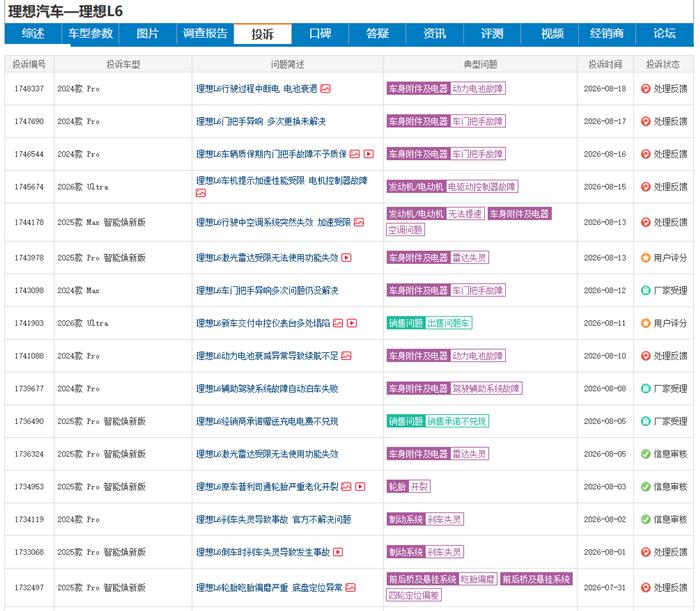Open the 调查报告 tab
Screen dimensions: 700x611
click(x=205, y=34)
